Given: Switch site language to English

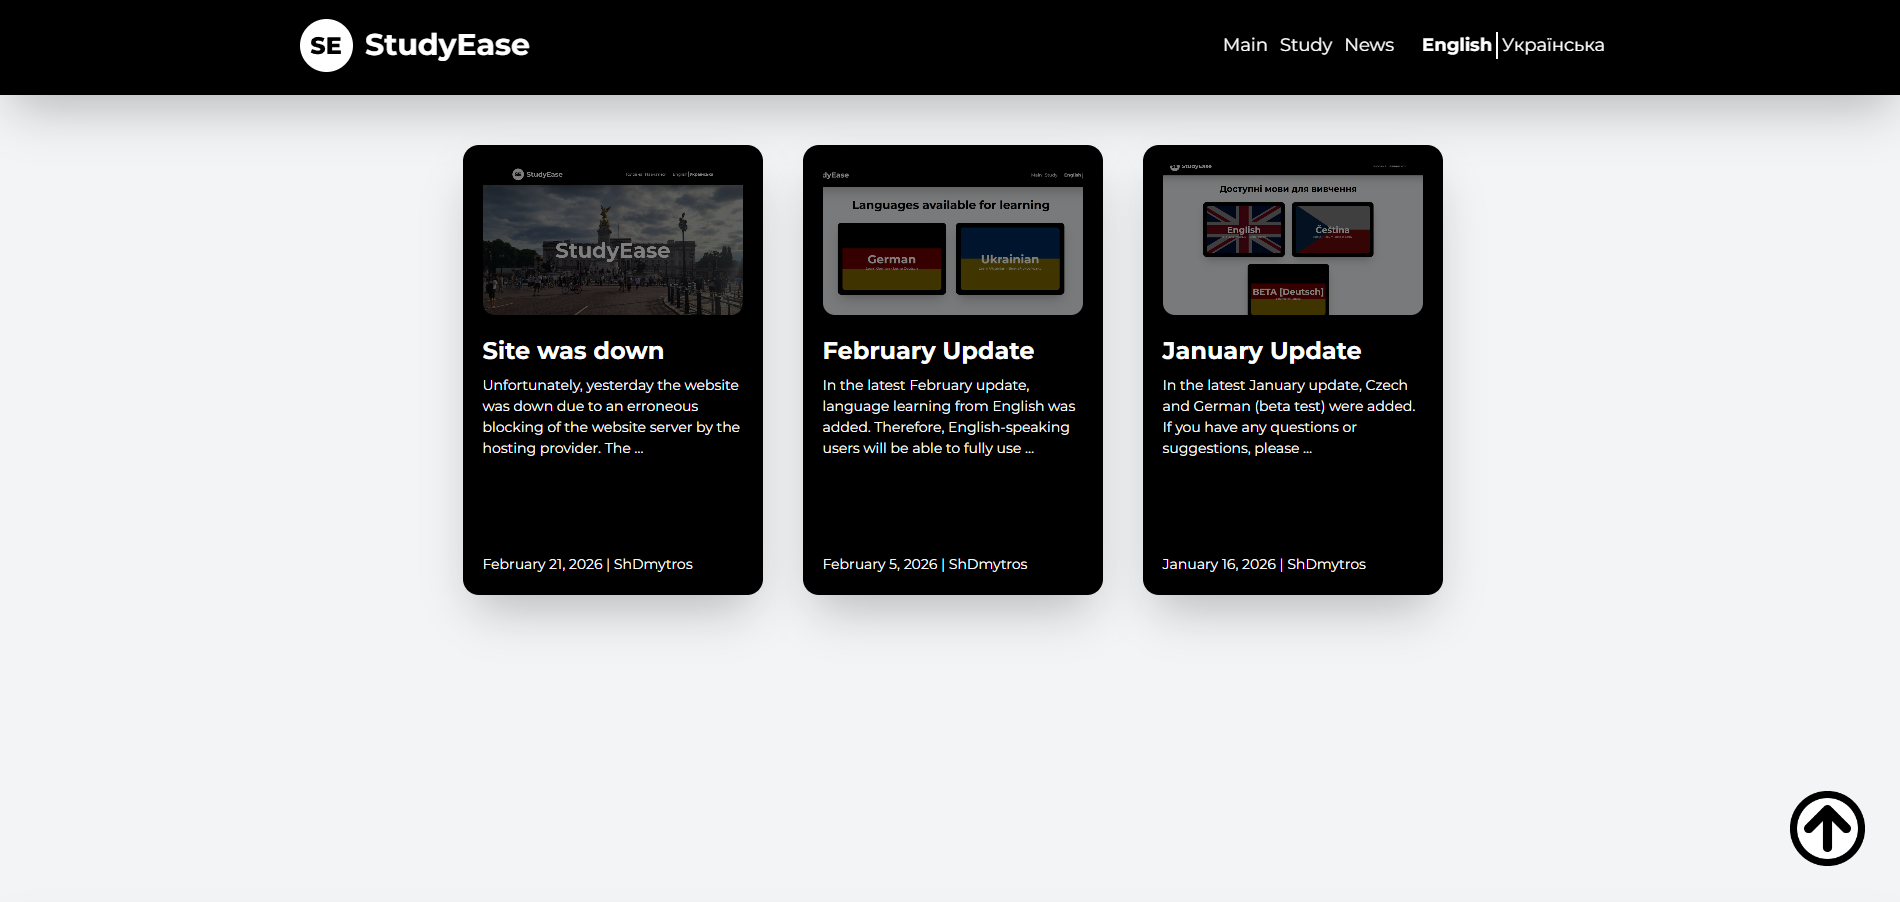Looking at the screenshot, I should (x=1455, y=45).
